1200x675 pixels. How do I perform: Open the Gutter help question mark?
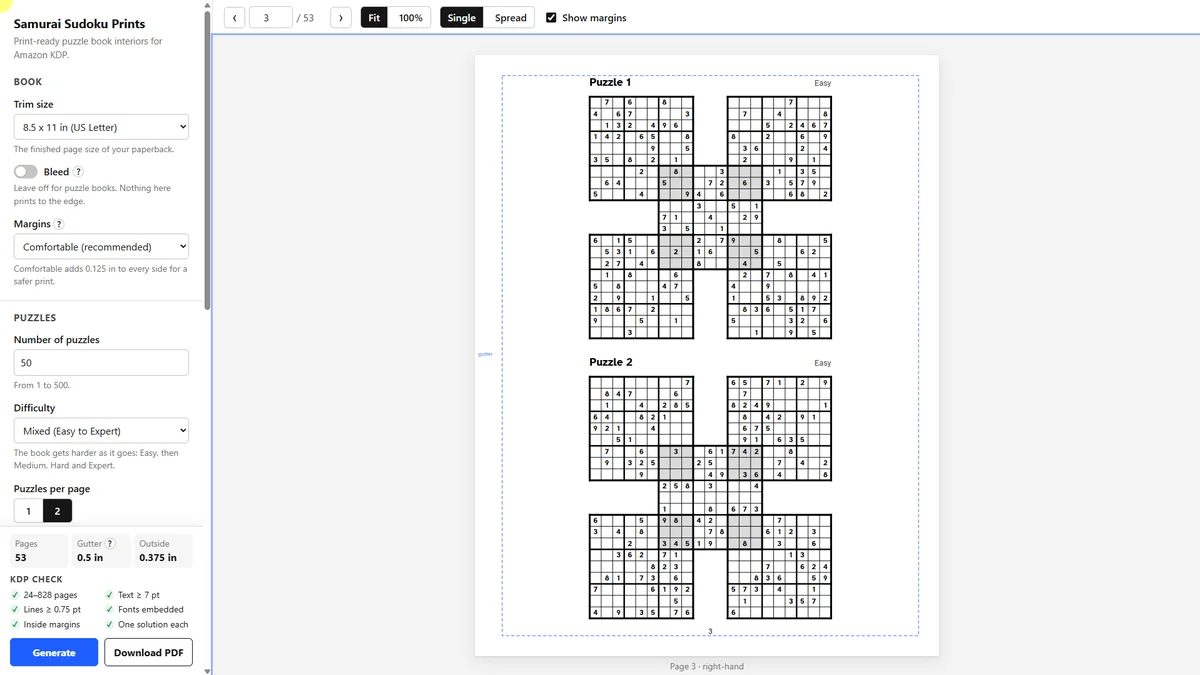pyautogui.click(x=111, y=544)
